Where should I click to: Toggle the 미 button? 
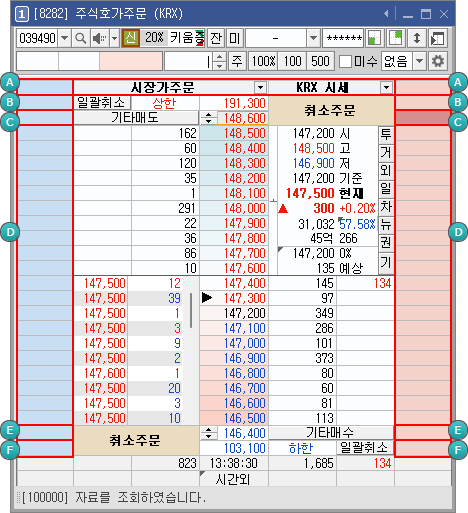(x=235, y=38)
